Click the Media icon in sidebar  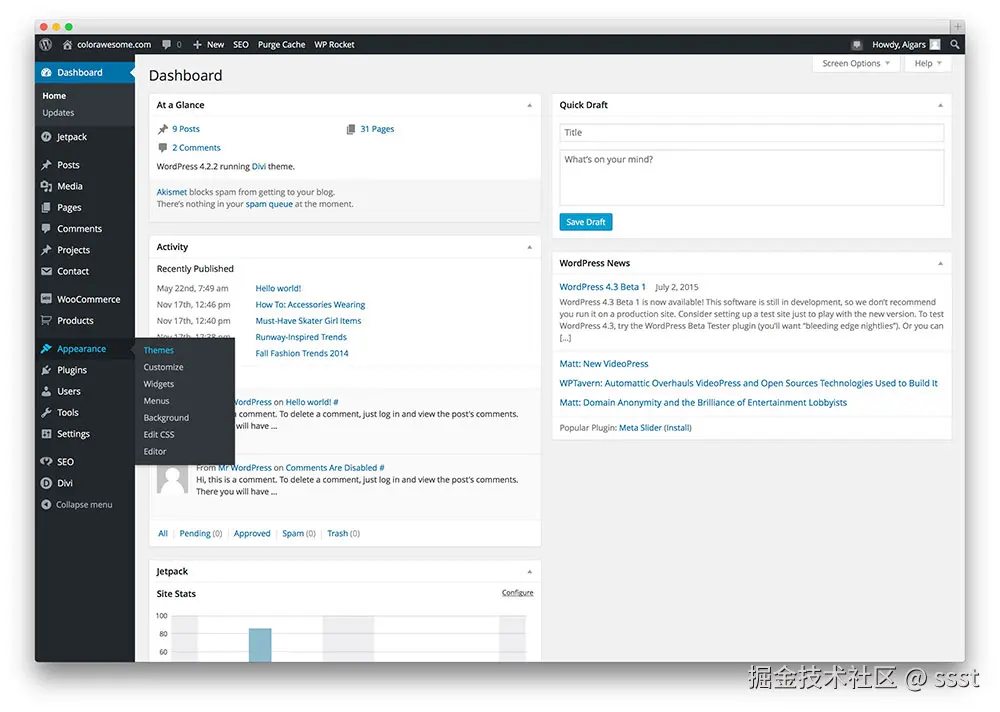pos(46,186)
